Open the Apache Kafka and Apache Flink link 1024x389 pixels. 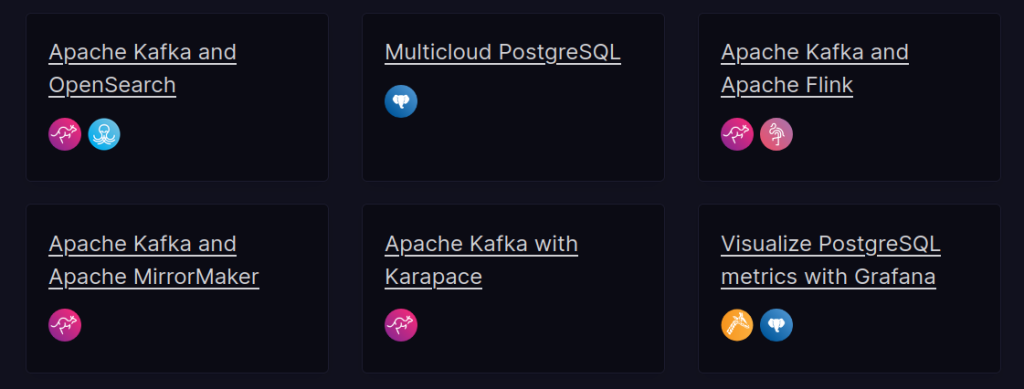click(x=815, y=69)
